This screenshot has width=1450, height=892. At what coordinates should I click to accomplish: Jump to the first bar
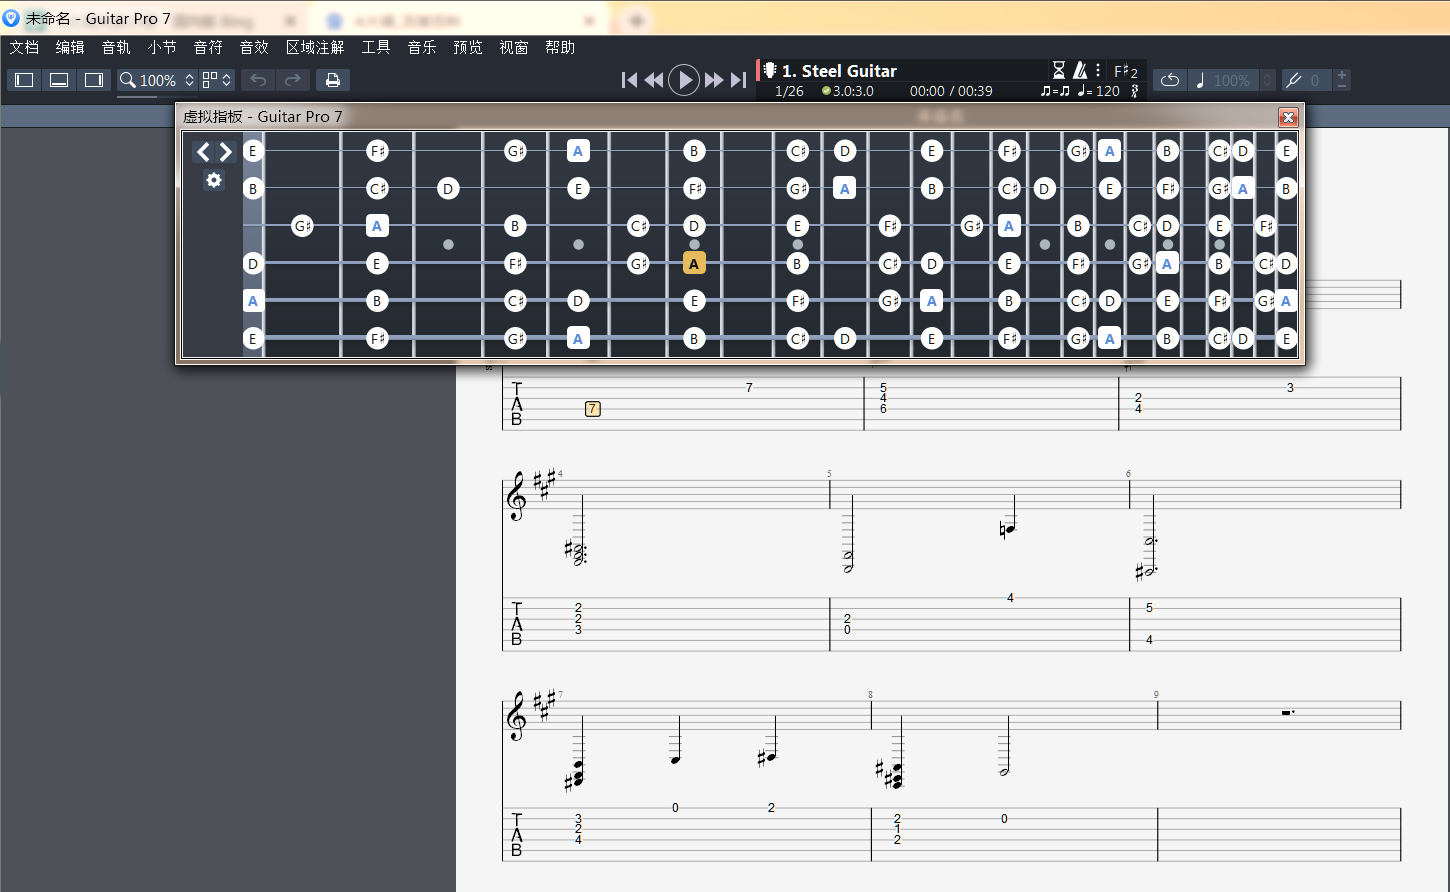(x=629, y=80)
